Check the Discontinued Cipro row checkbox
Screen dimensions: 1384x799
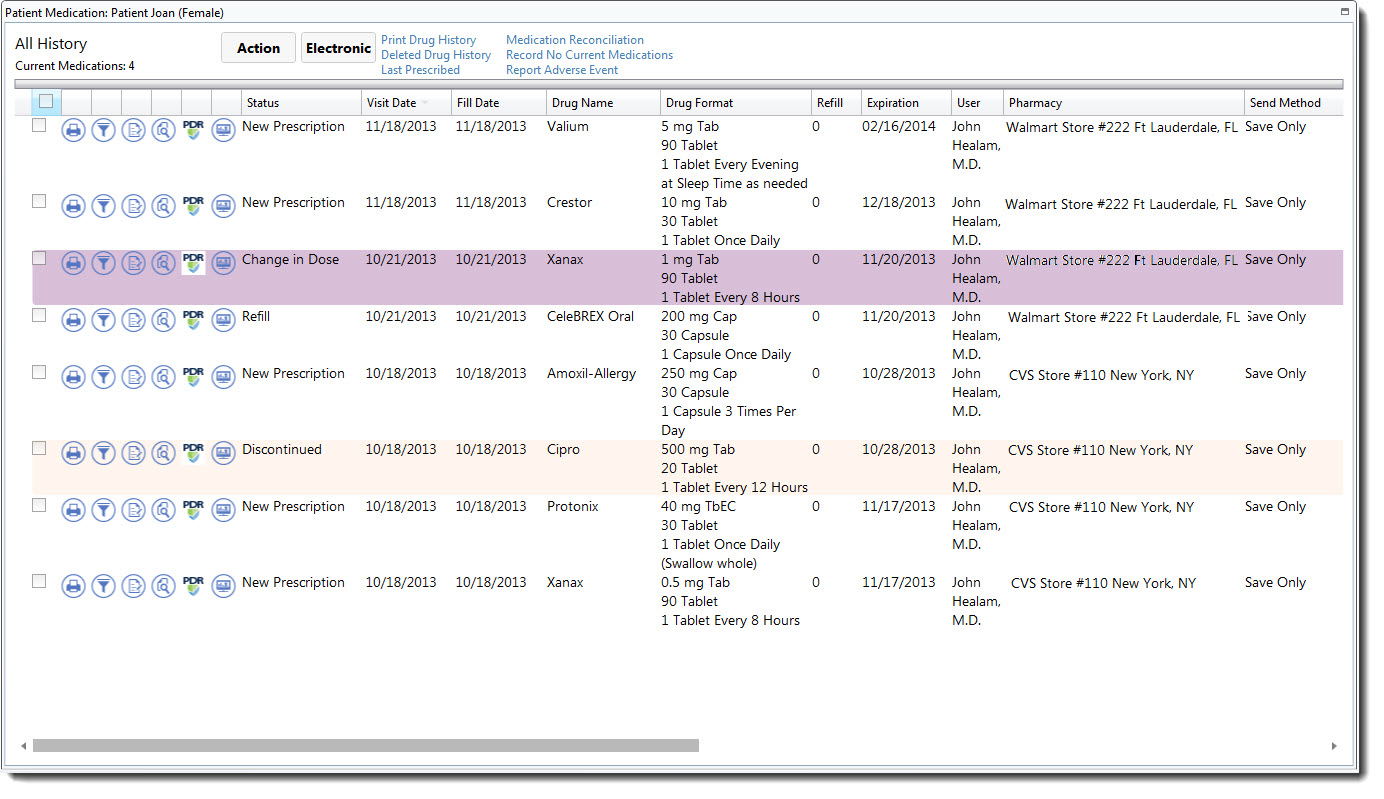pyautogui.click(x=39, y=448)
